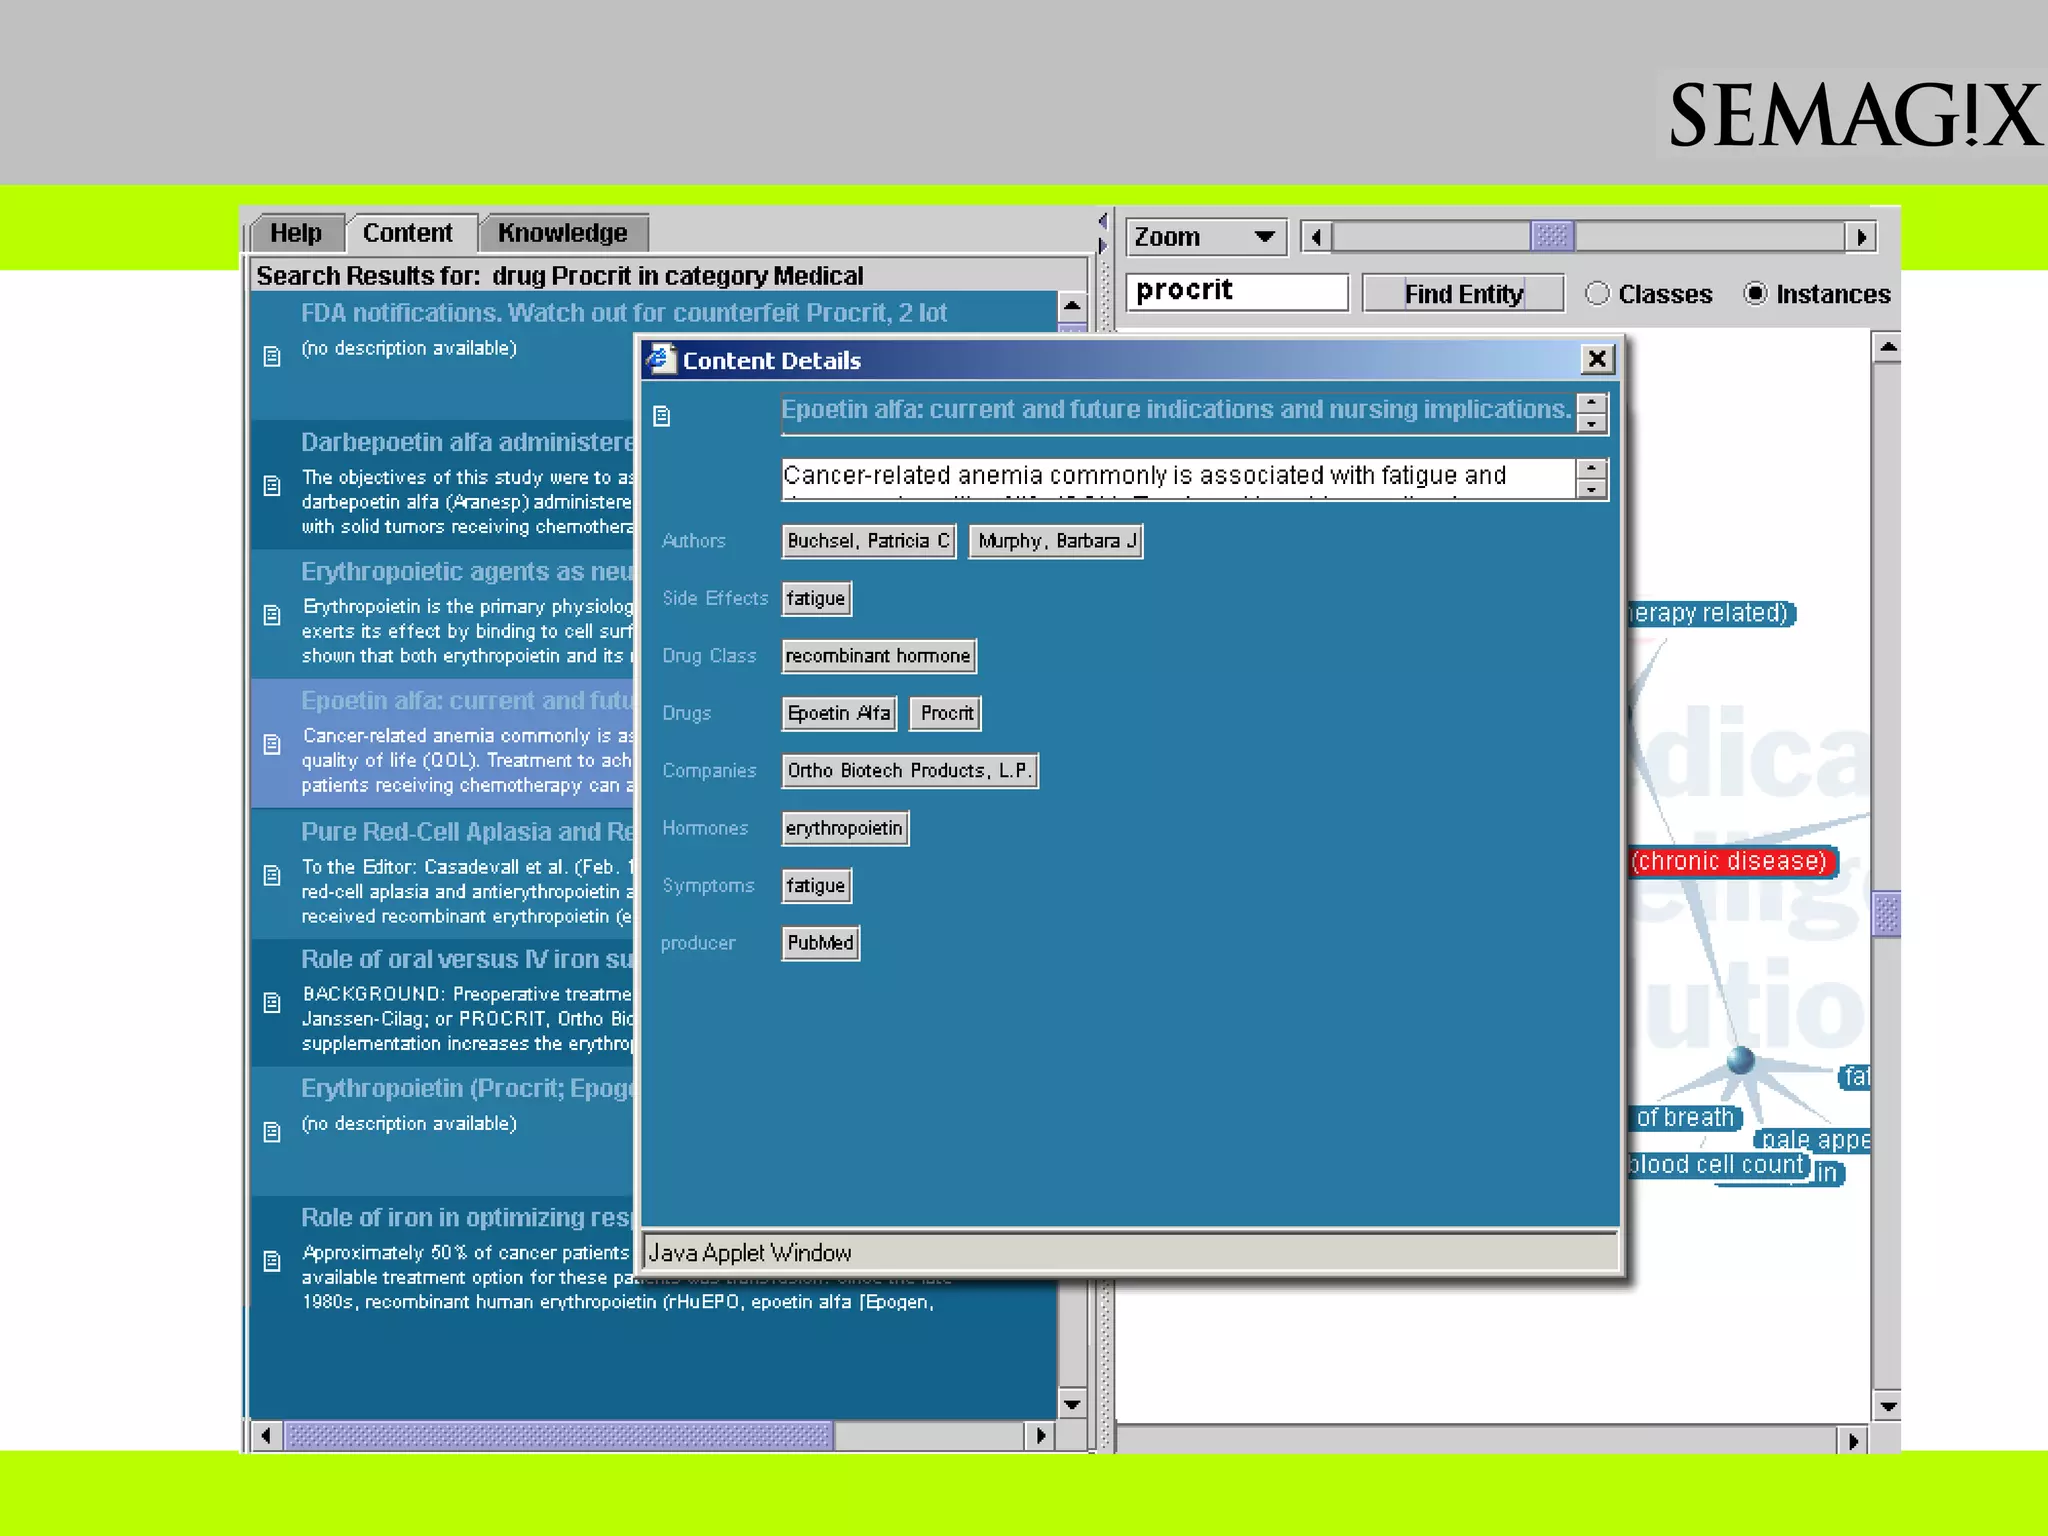Click document icon beside Pure Red-Cell Aplasia result
The width and height of the screenshot is (2048, 1536).
[x=271, y=875]
